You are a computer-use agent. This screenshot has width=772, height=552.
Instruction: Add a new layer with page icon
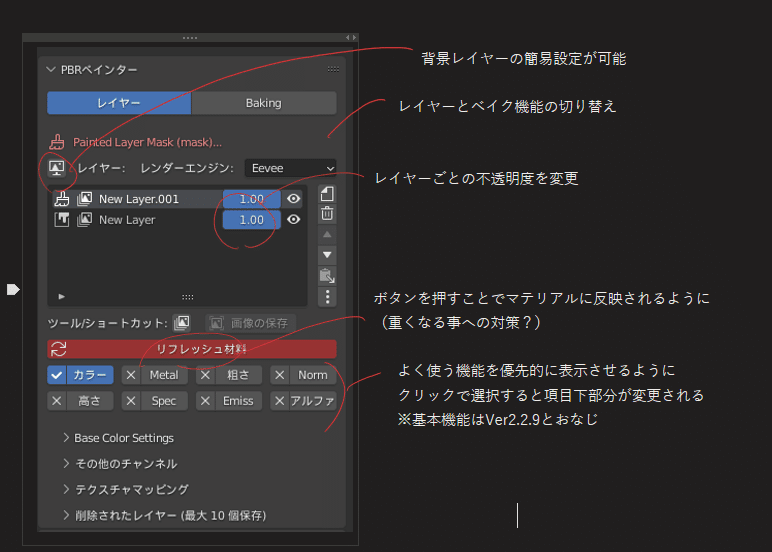(327, 194)
